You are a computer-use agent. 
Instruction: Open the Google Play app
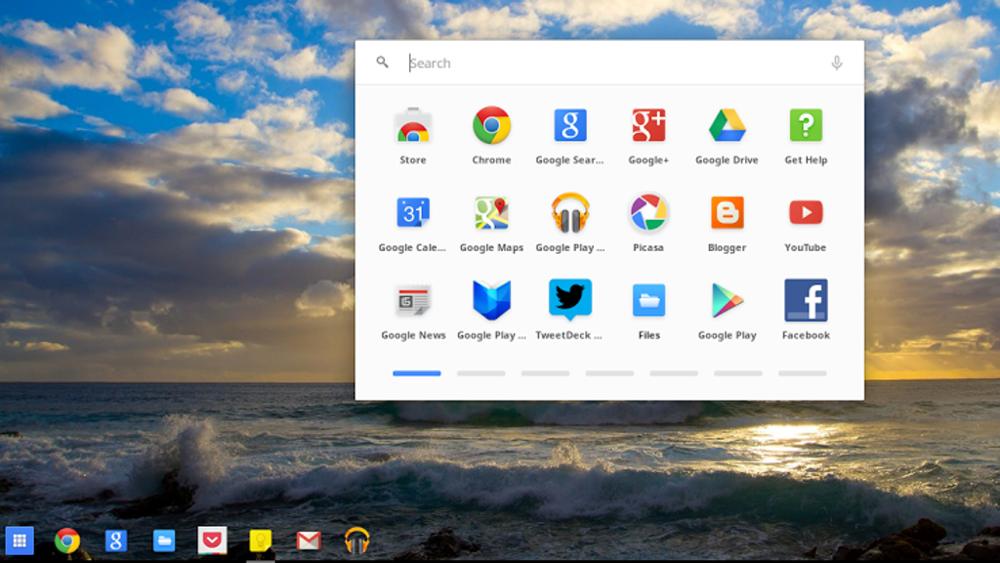[x=727, y=300]
